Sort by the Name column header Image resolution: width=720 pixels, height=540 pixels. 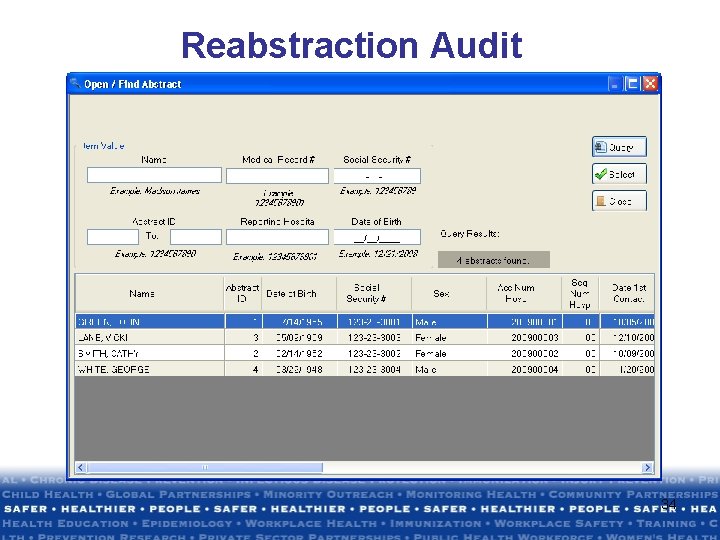pos(150,293)
